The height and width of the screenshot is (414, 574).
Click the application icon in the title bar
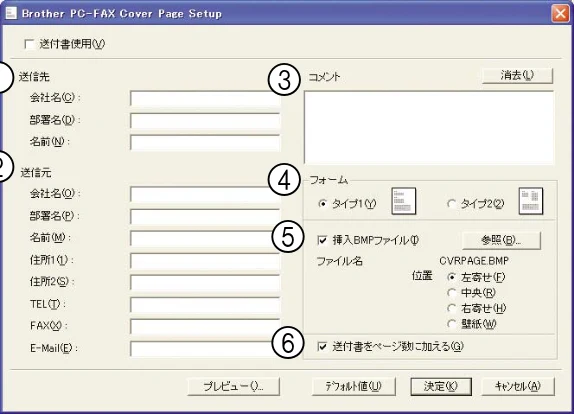(11, 13)
